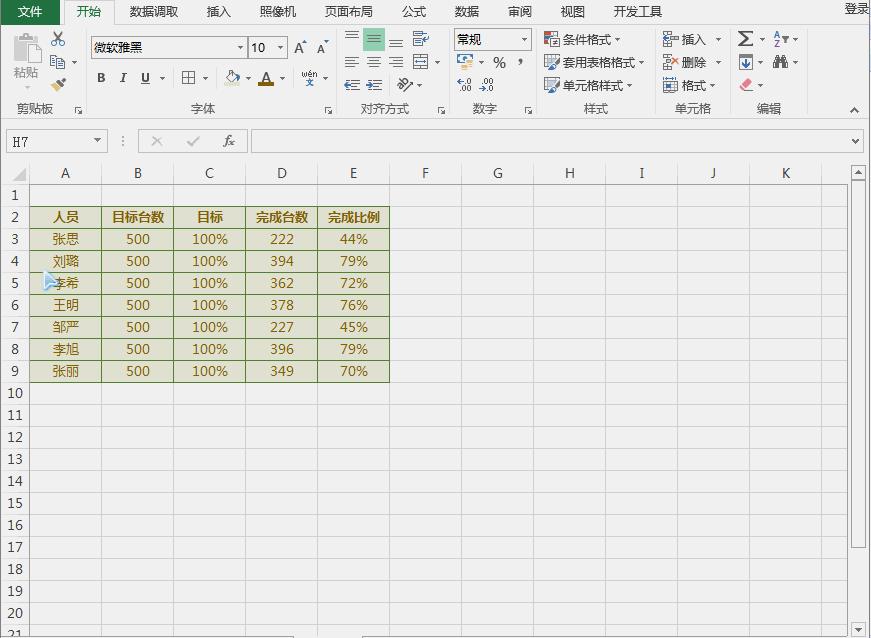Click the 插入 insert cells icon
The image size is (871, 638).
(x=668, y=38)
